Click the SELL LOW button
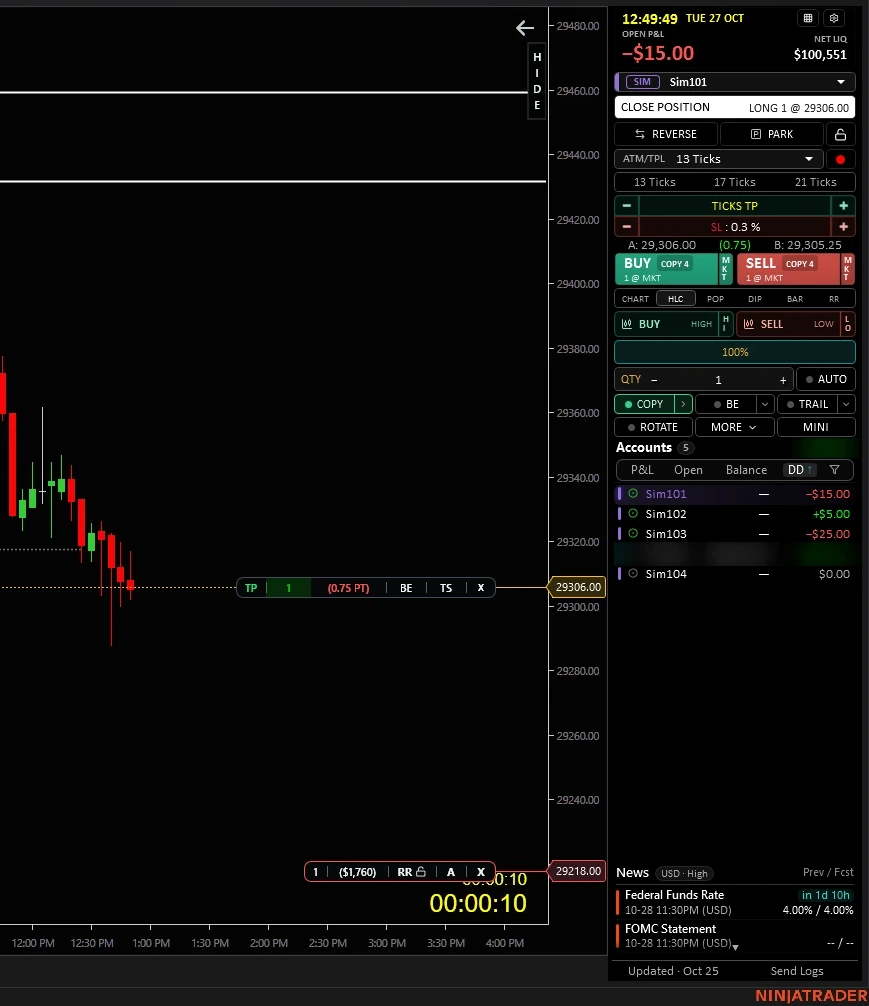This screenshot has width=869, height=1006. tap(788, 324)
